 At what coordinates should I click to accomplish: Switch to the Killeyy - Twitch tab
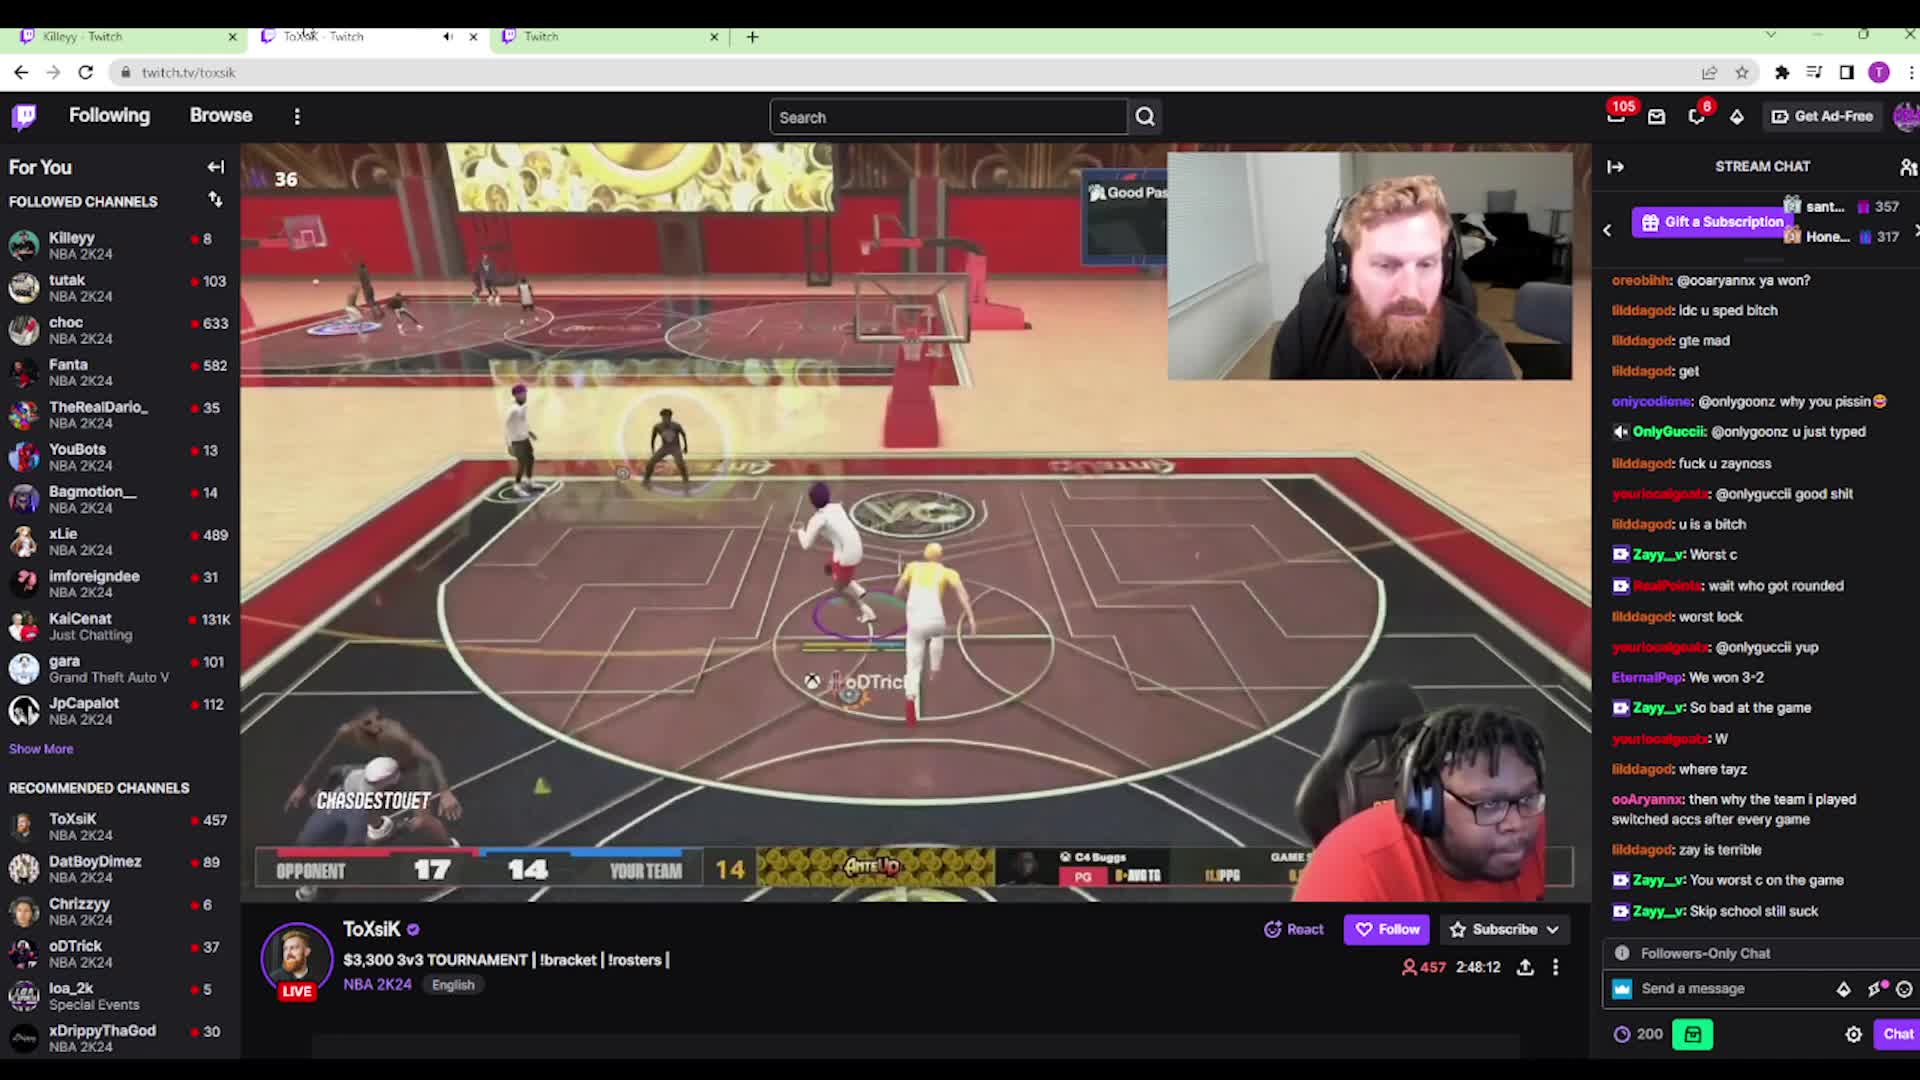[125, 36]
